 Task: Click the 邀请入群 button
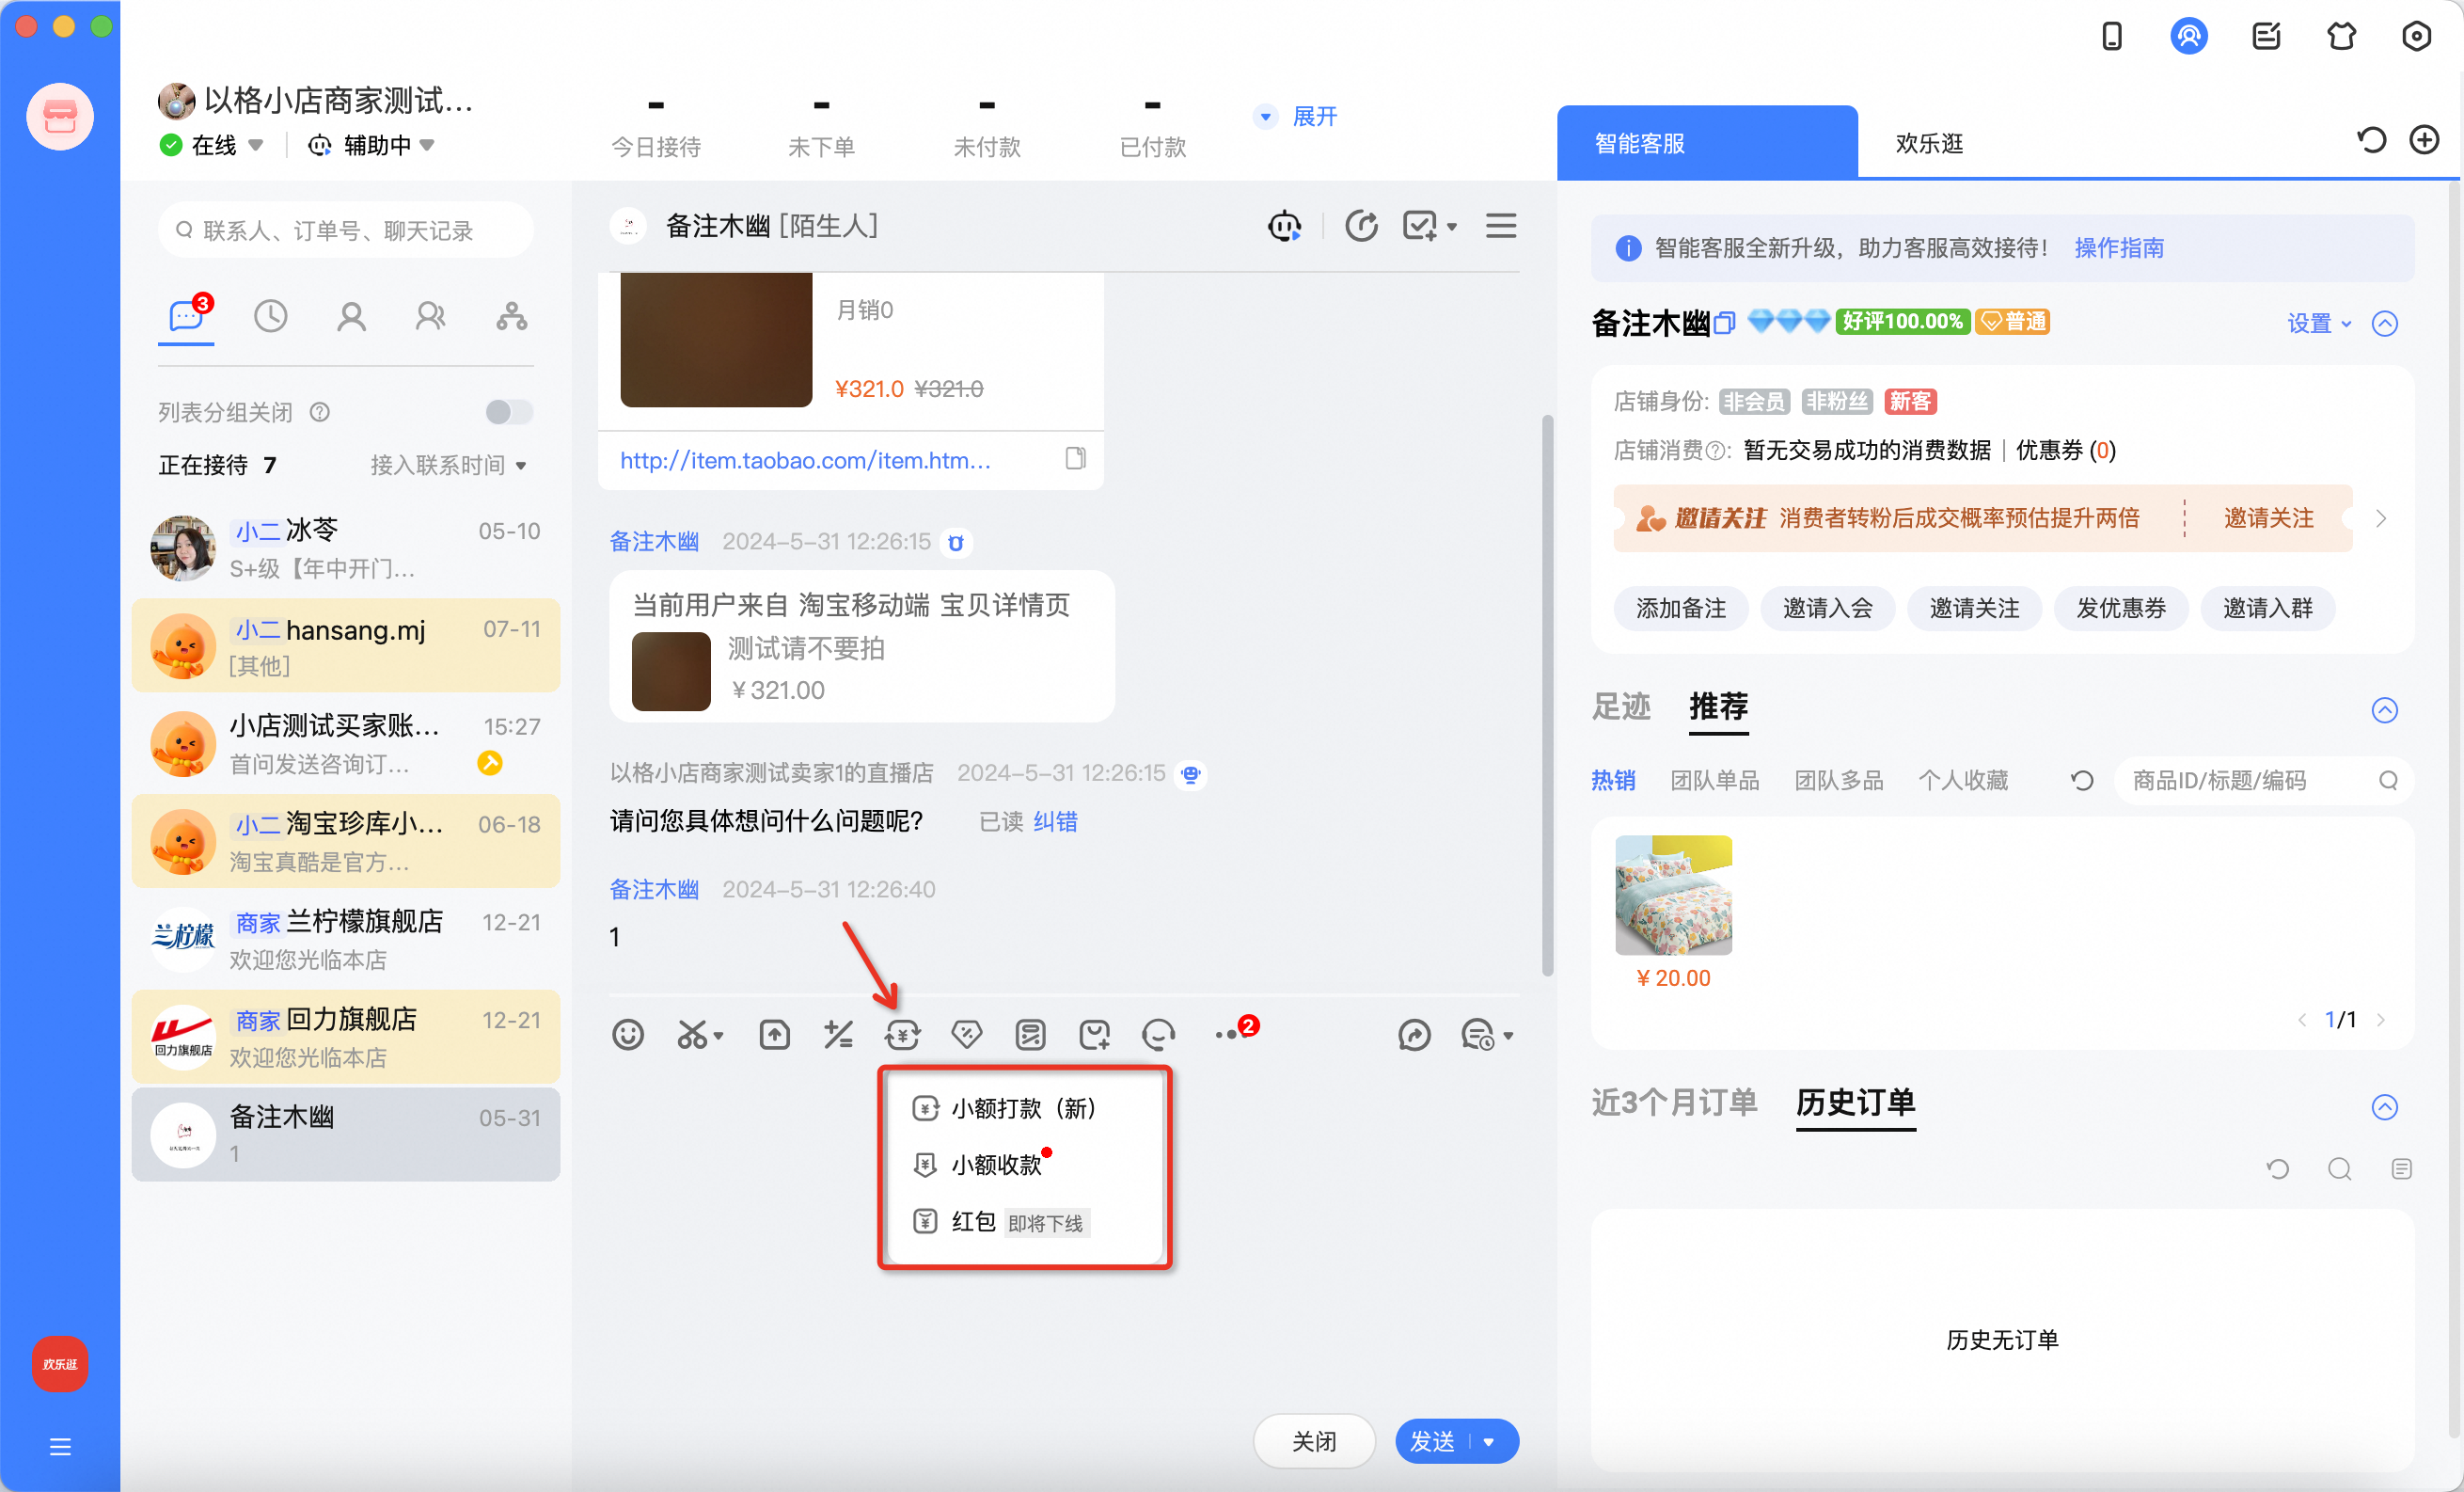tap(2268, 608)
